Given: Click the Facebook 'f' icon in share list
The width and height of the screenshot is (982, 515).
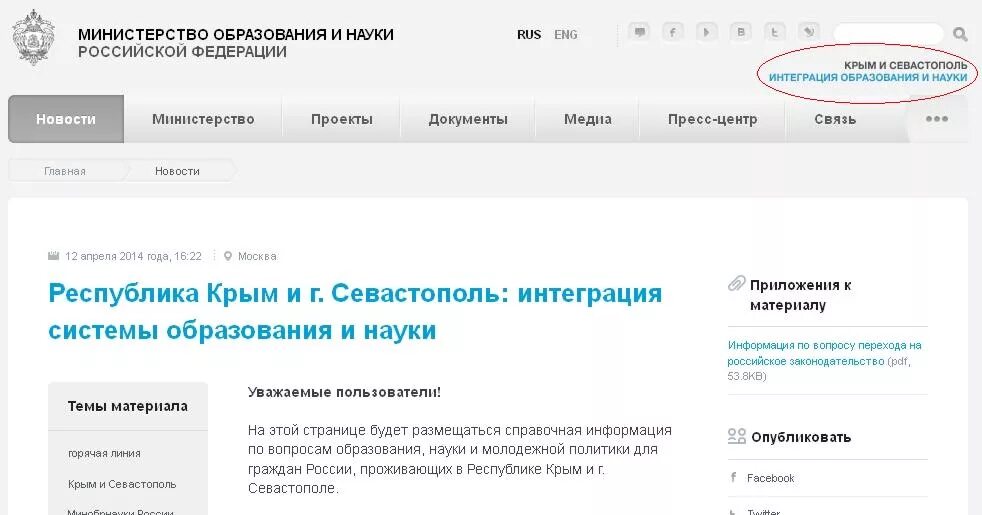Looking at the screenshot, I should pyautogui.click(x=733, y=477).
